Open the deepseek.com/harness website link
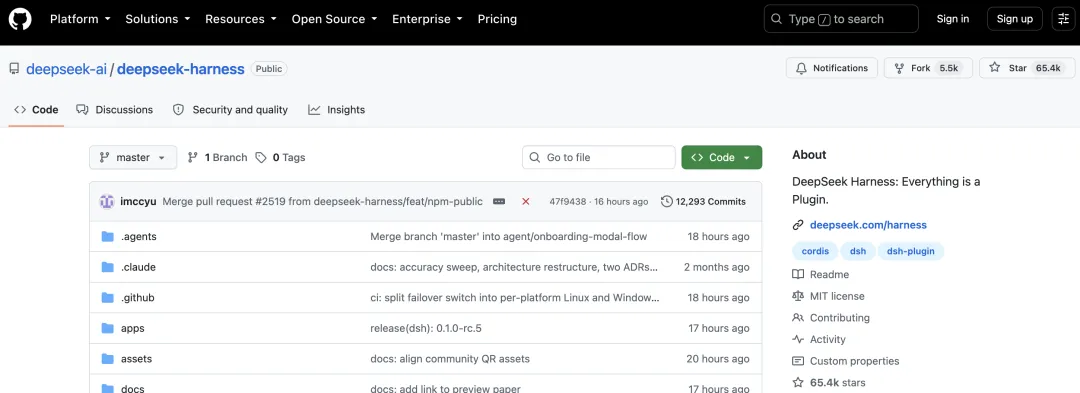Image resolution: width=1080 pixels, height=393 pixels. pyautogui.click(x=869, y=225)
